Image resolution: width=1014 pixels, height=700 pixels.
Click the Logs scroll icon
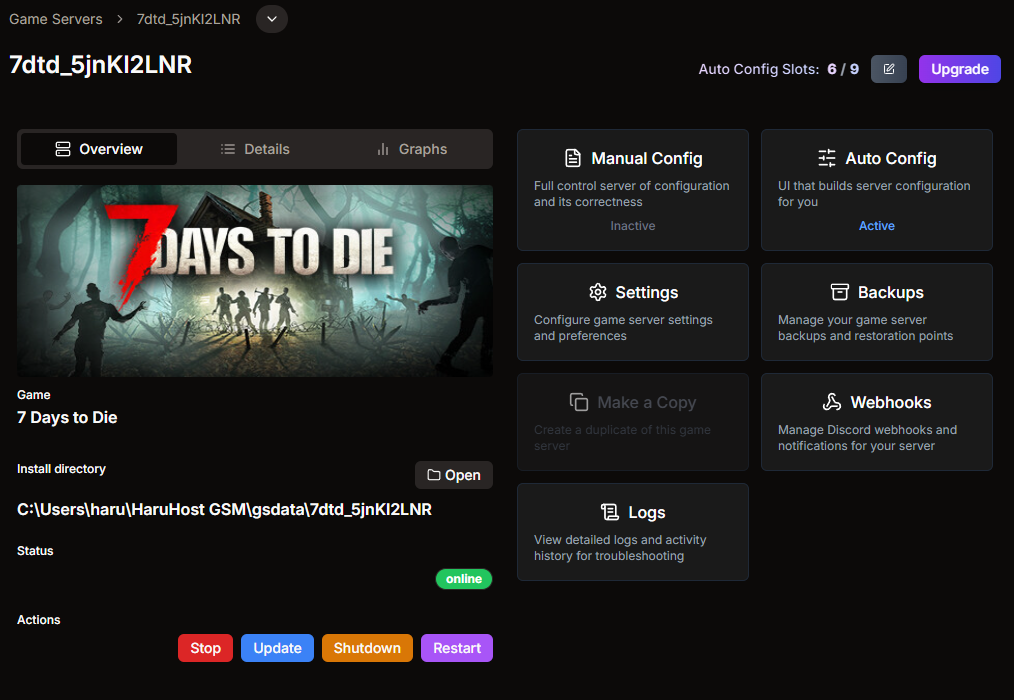(x=610, y=512)
